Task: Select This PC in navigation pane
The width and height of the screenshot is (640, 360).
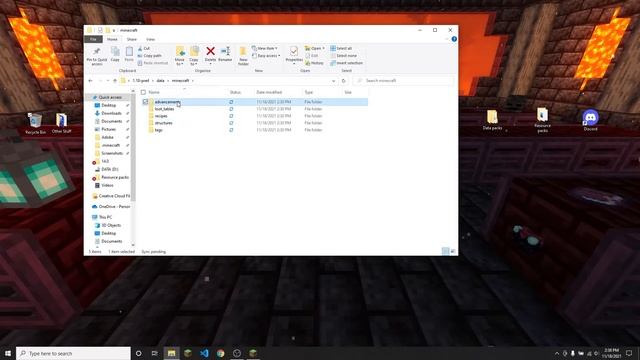Action: pos(105,217)
